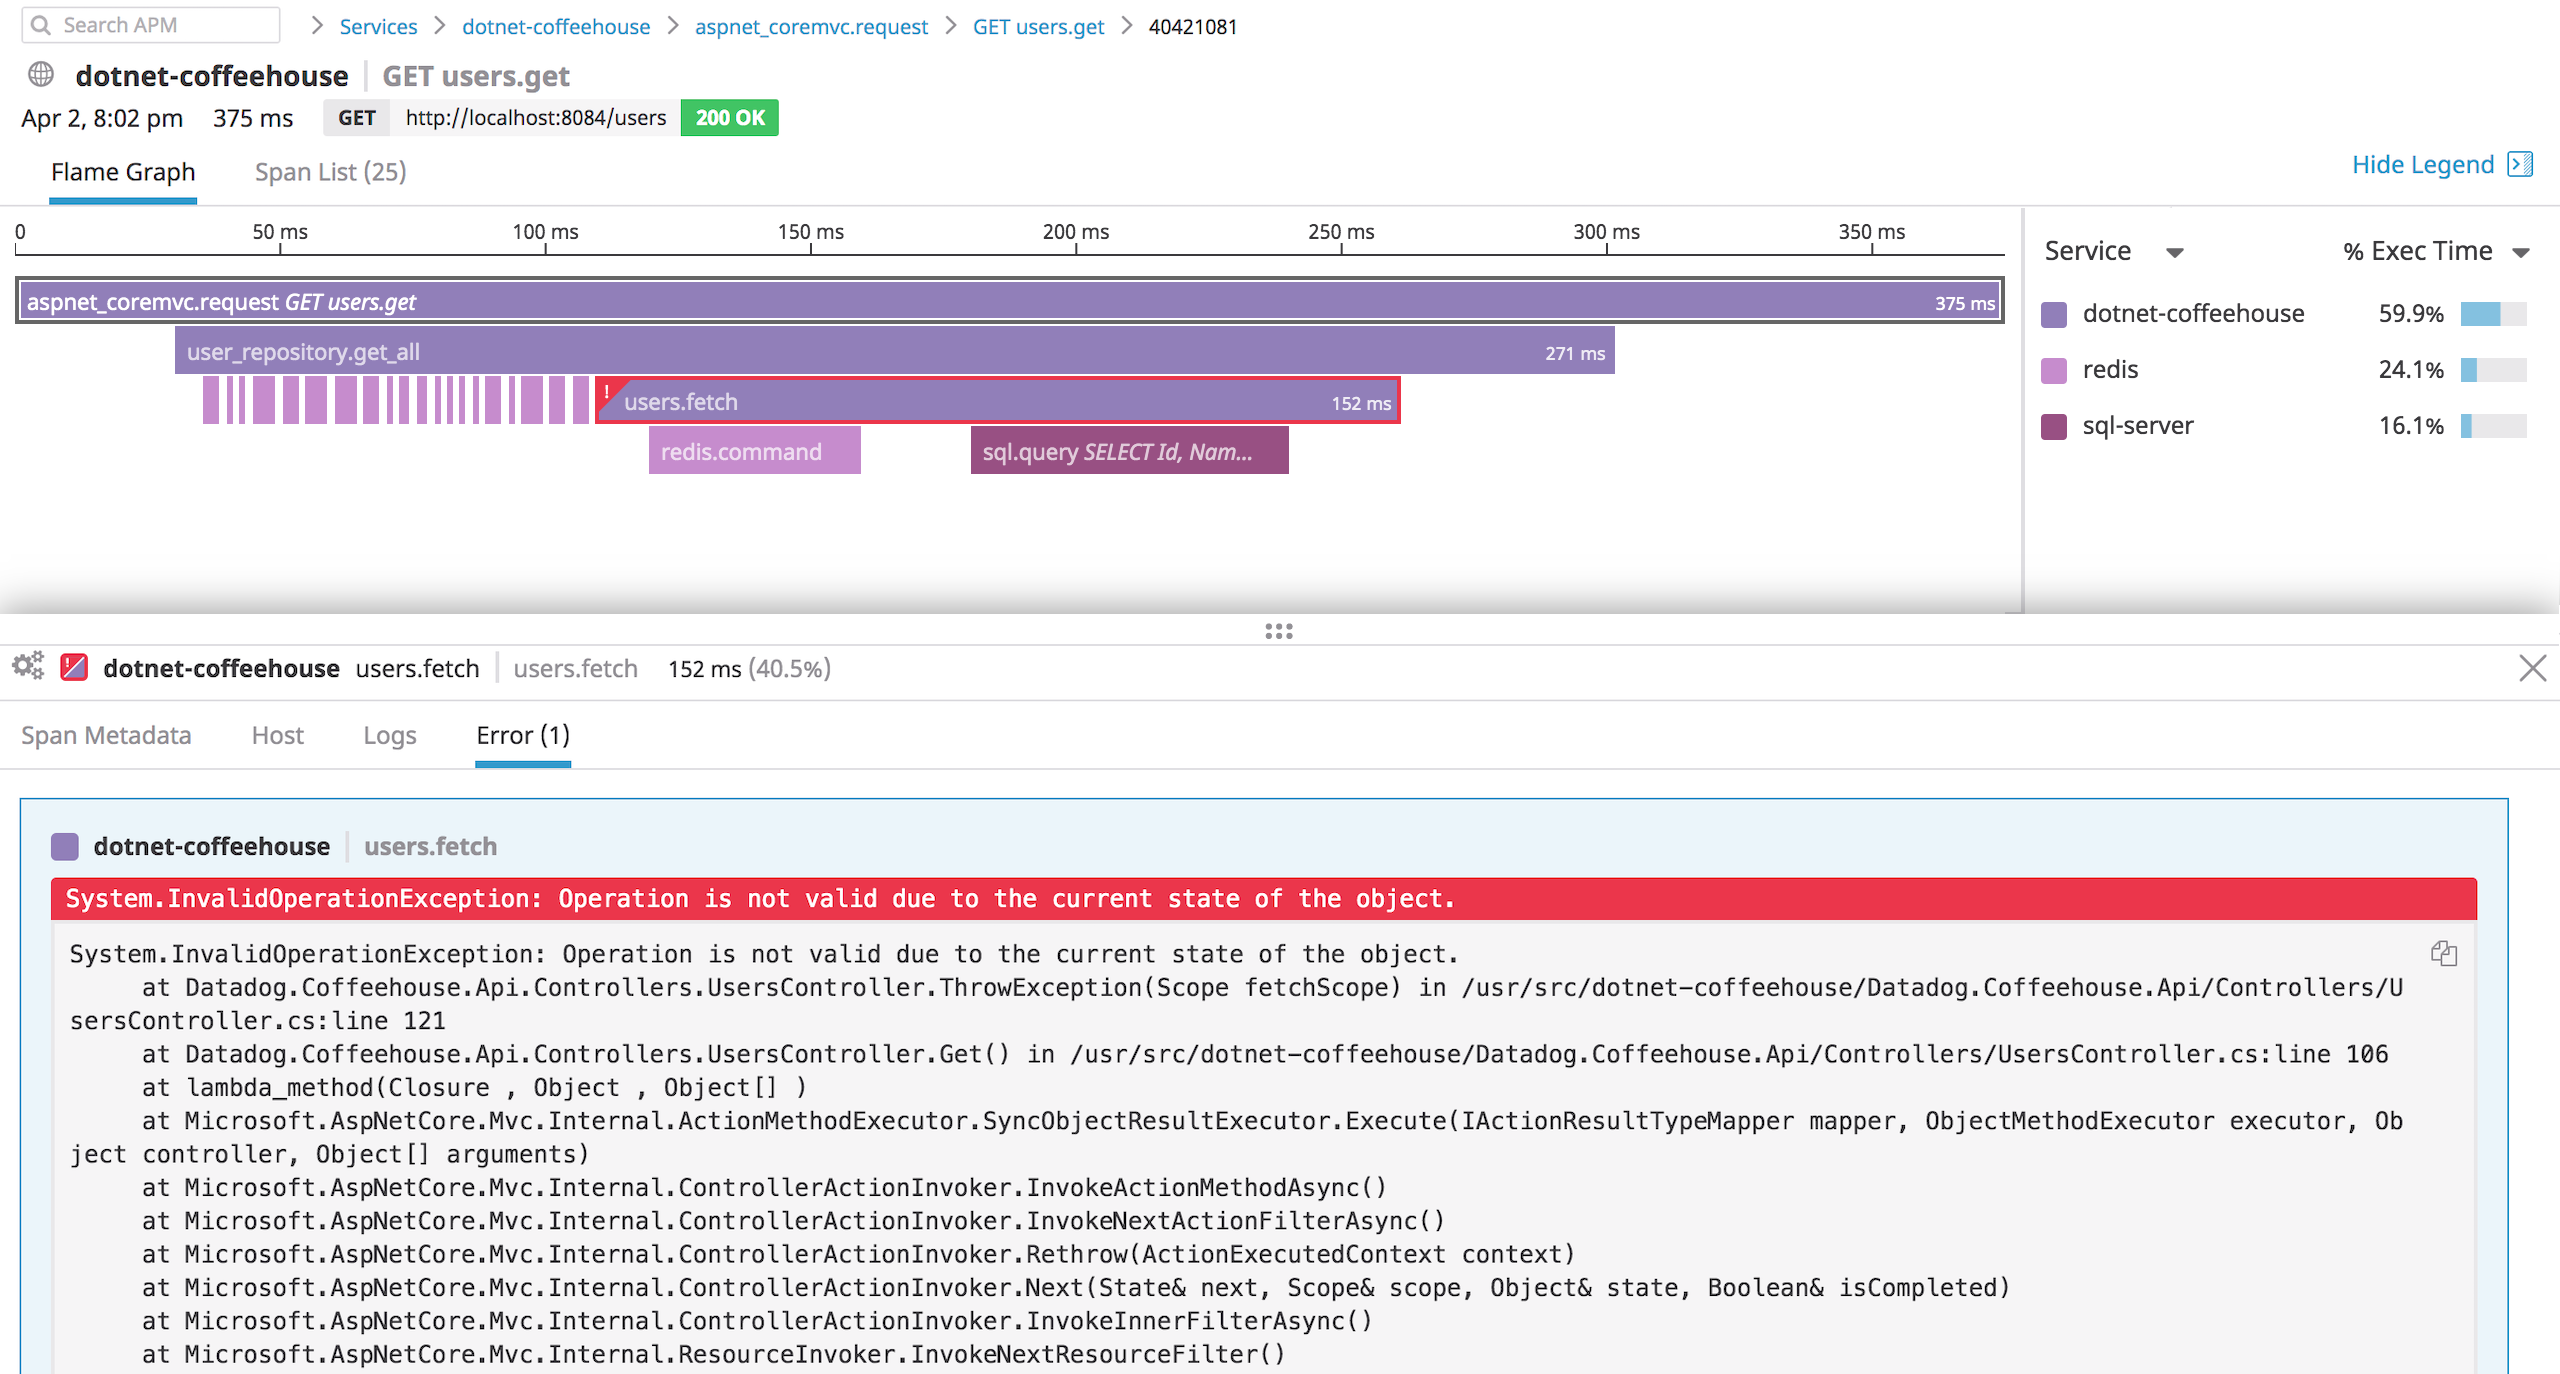The image size is (2560, 1374).
Task: Click the drag handle between the two panels
Action: [x=1278, y=630]
